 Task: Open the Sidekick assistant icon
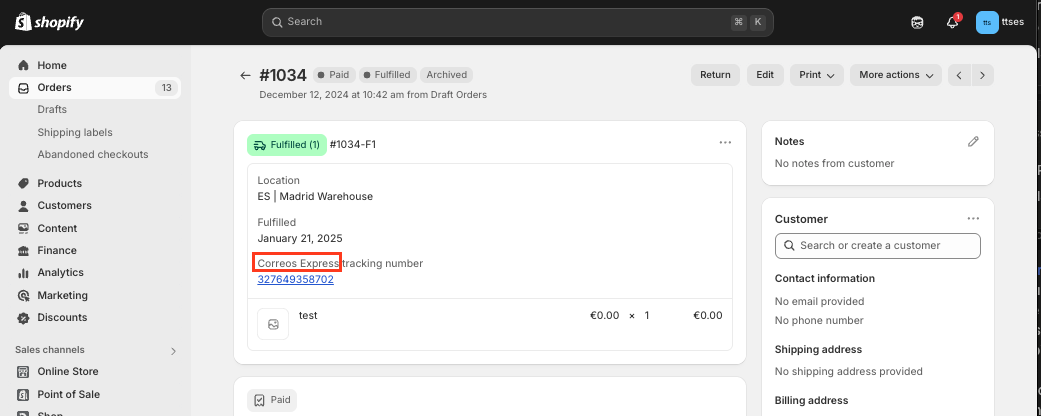(x=917, y=23)
